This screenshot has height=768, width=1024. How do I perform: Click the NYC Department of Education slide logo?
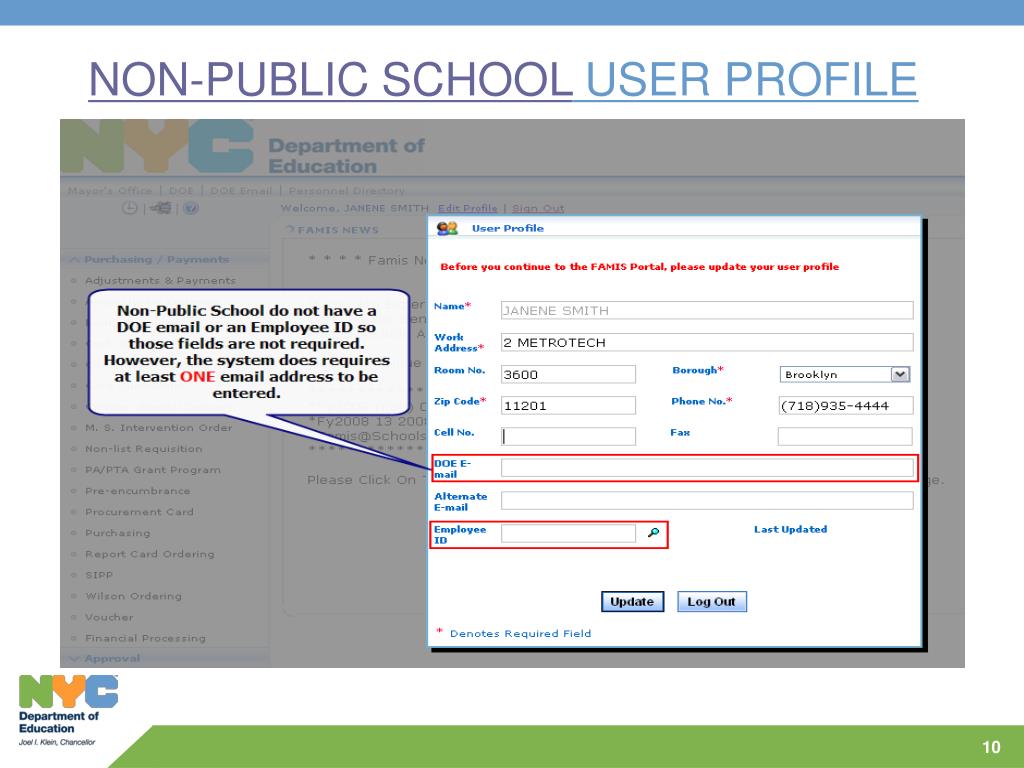coord(68,711)
